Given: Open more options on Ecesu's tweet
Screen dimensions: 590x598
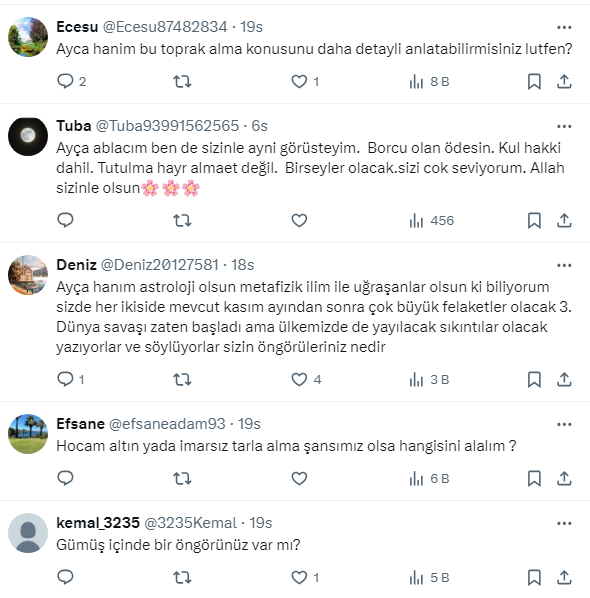Looking at the screenshot, I should coord(564,27).
